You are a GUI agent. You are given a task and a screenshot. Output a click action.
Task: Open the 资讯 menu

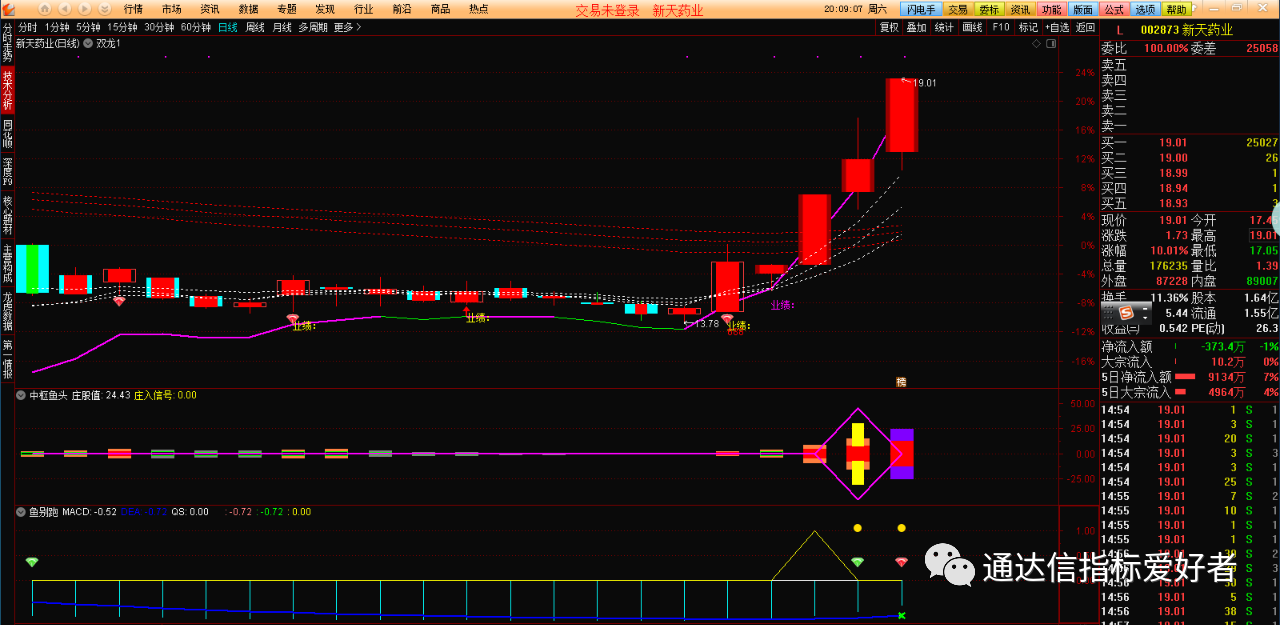click(x=210, y=9)
